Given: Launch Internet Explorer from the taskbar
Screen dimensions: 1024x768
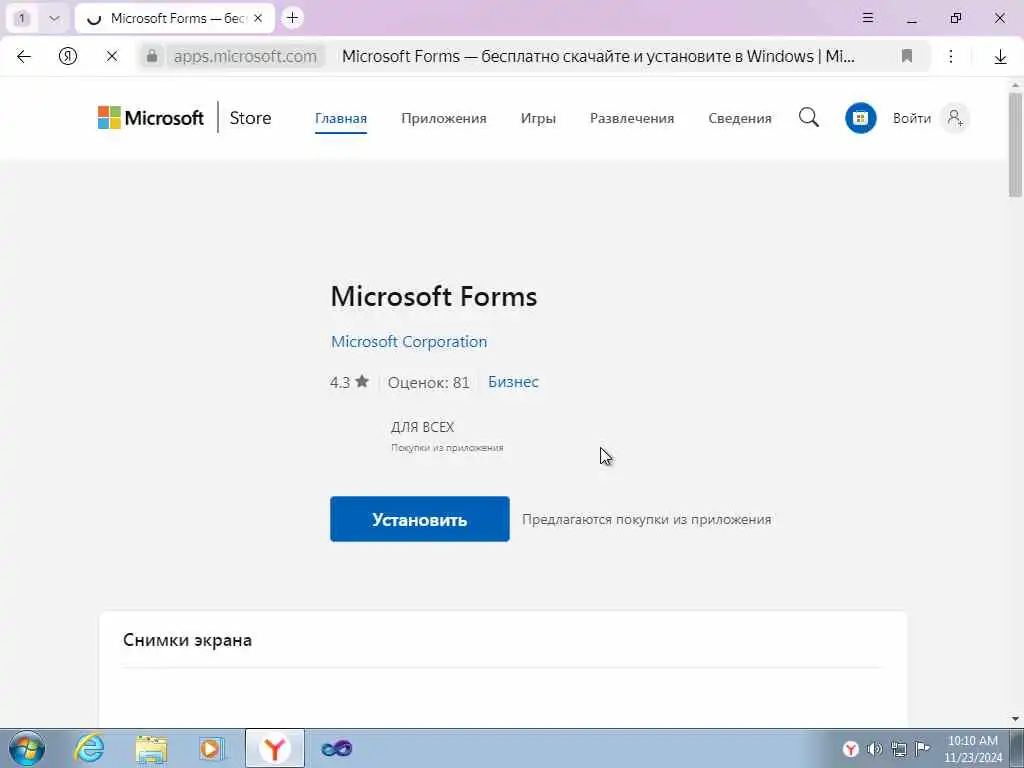Looking at the screenshot, I should [89, 748].
